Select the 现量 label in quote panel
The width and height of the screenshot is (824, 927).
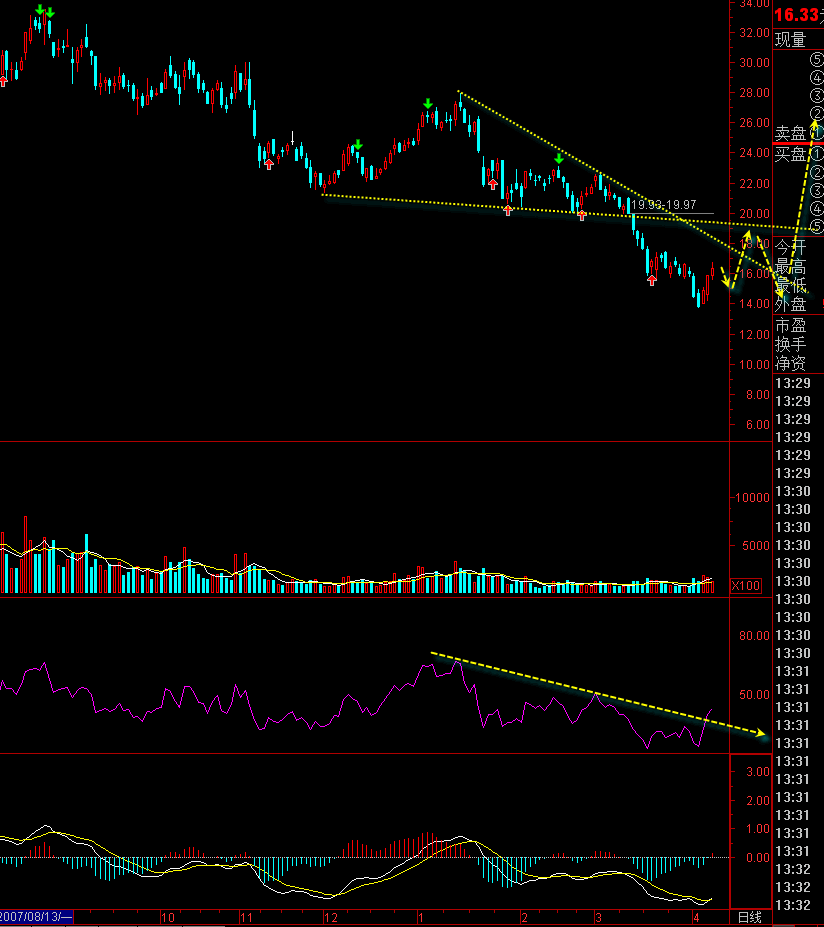pos(790,40)
